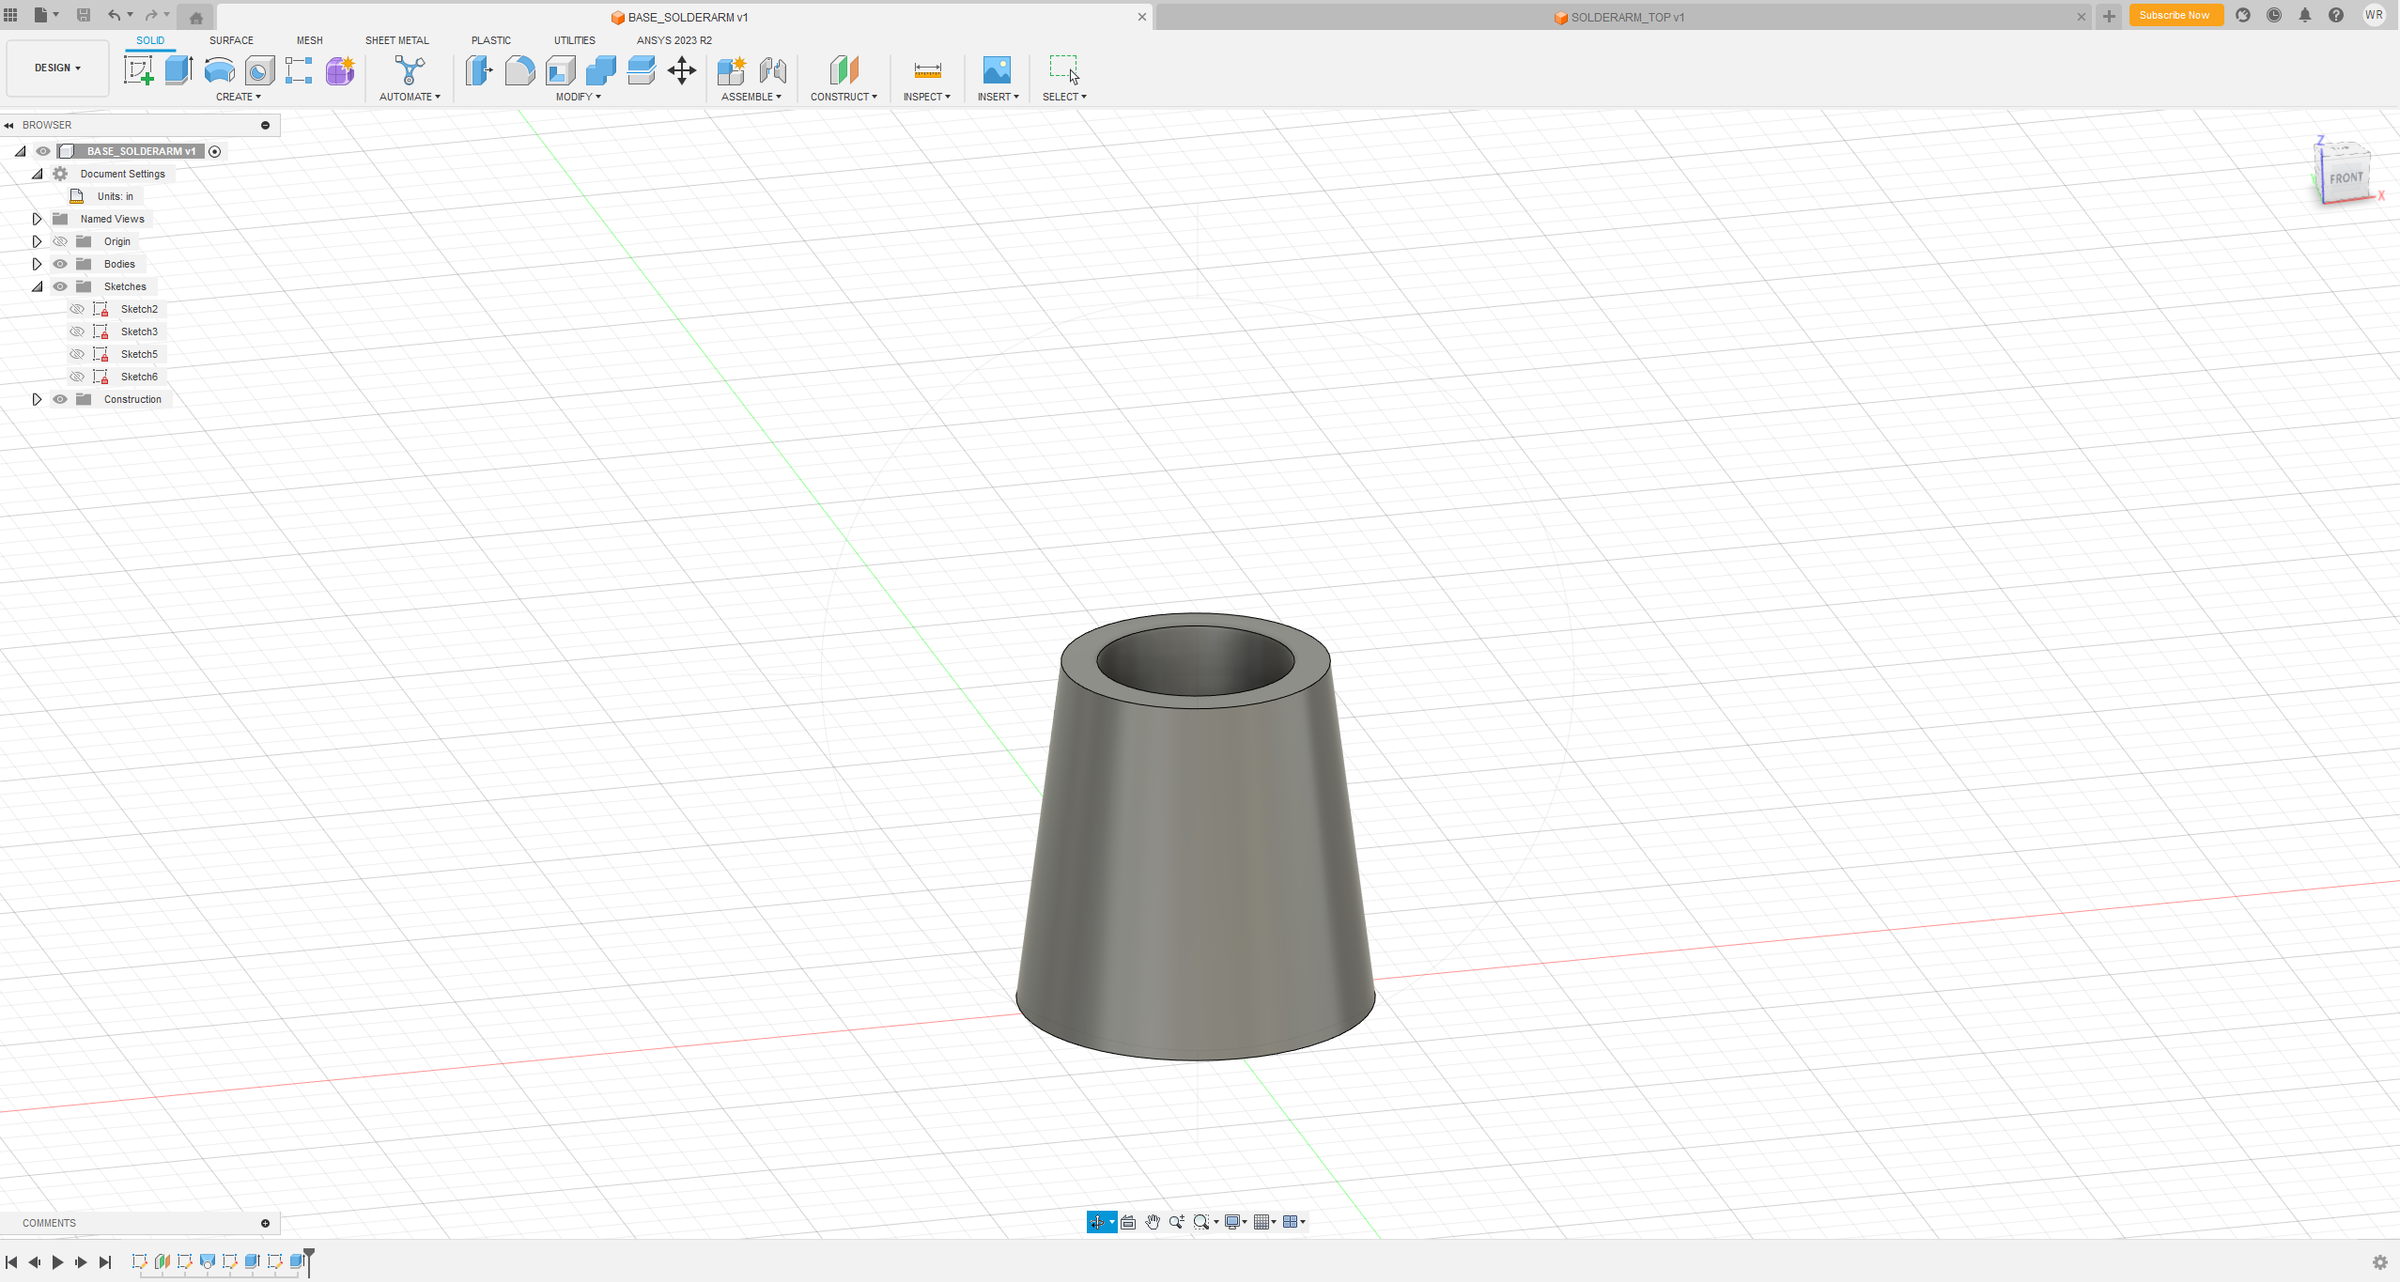Show Sketch3 using its eye icon
The image size is (2400, 1282).
[77, 331]
